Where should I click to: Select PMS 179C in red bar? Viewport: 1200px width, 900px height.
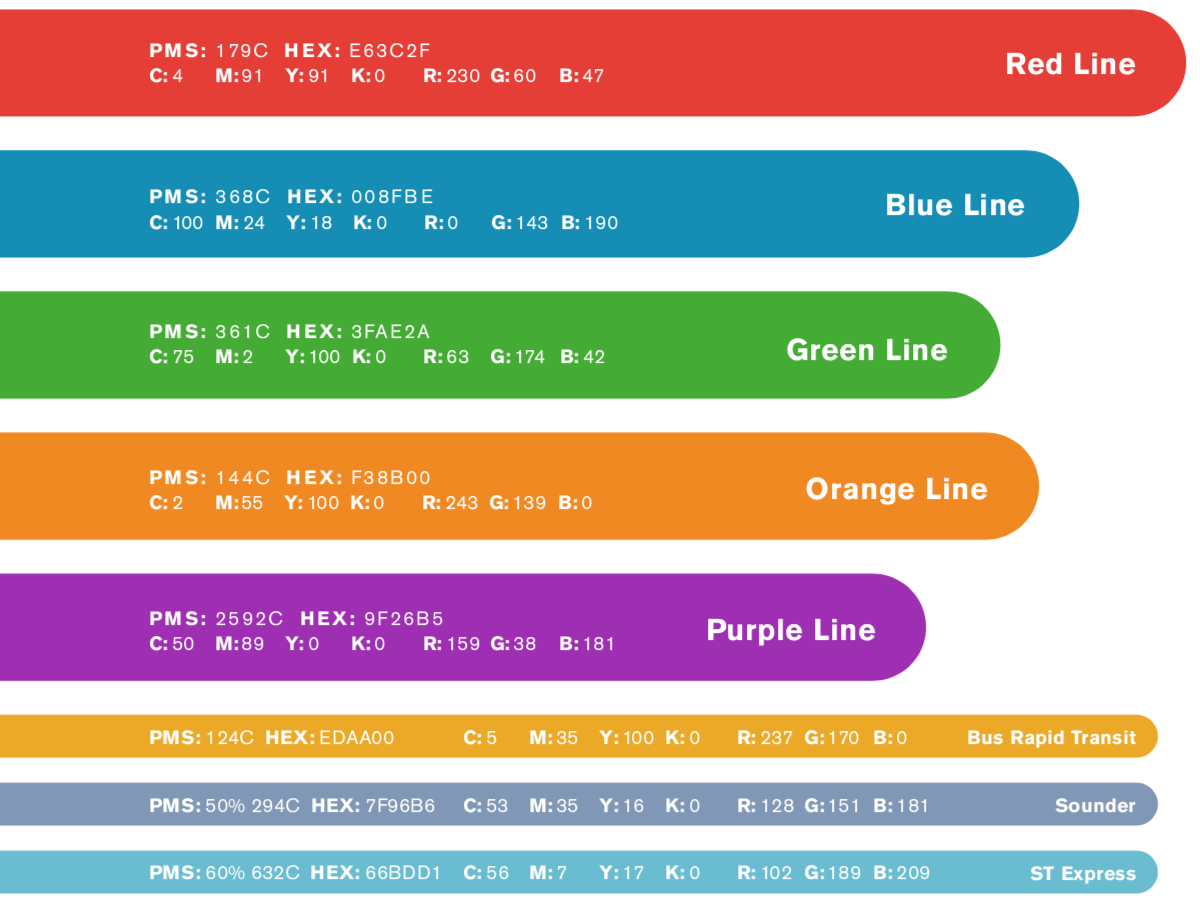tap(211, 50)
